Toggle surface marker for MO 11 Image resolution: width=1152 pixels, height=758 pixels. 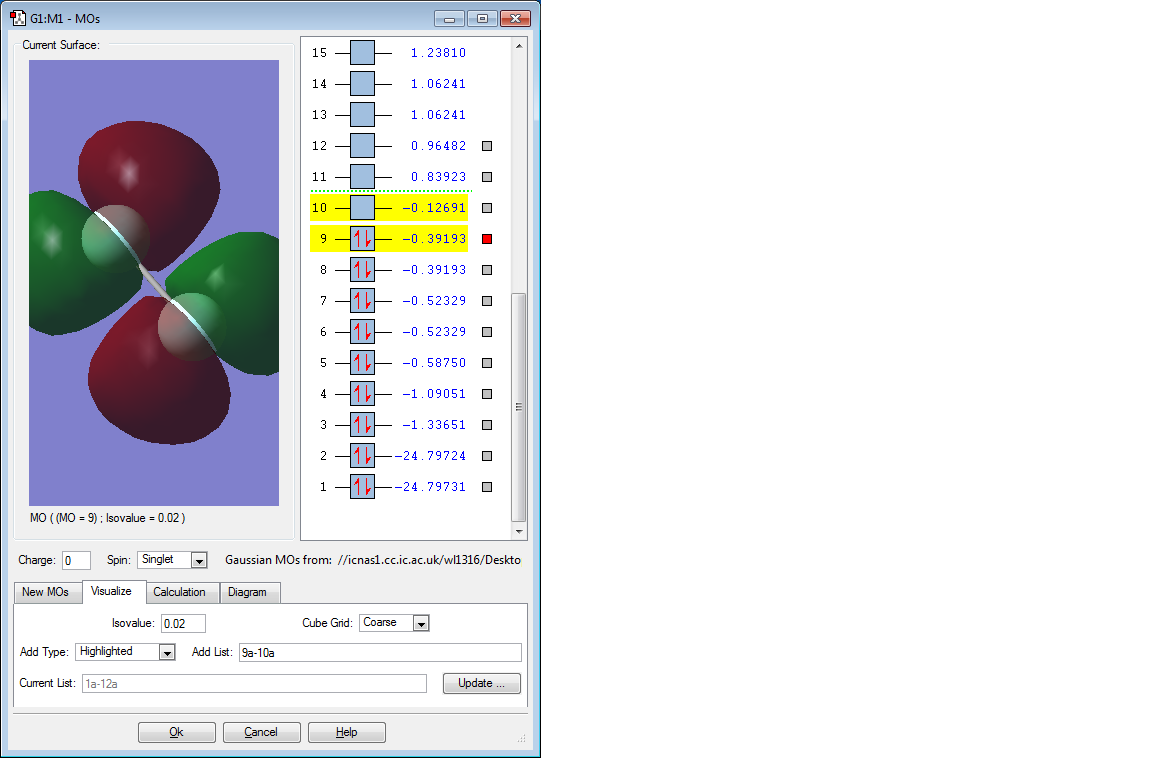pyautogui.click(x=487, y=177)
